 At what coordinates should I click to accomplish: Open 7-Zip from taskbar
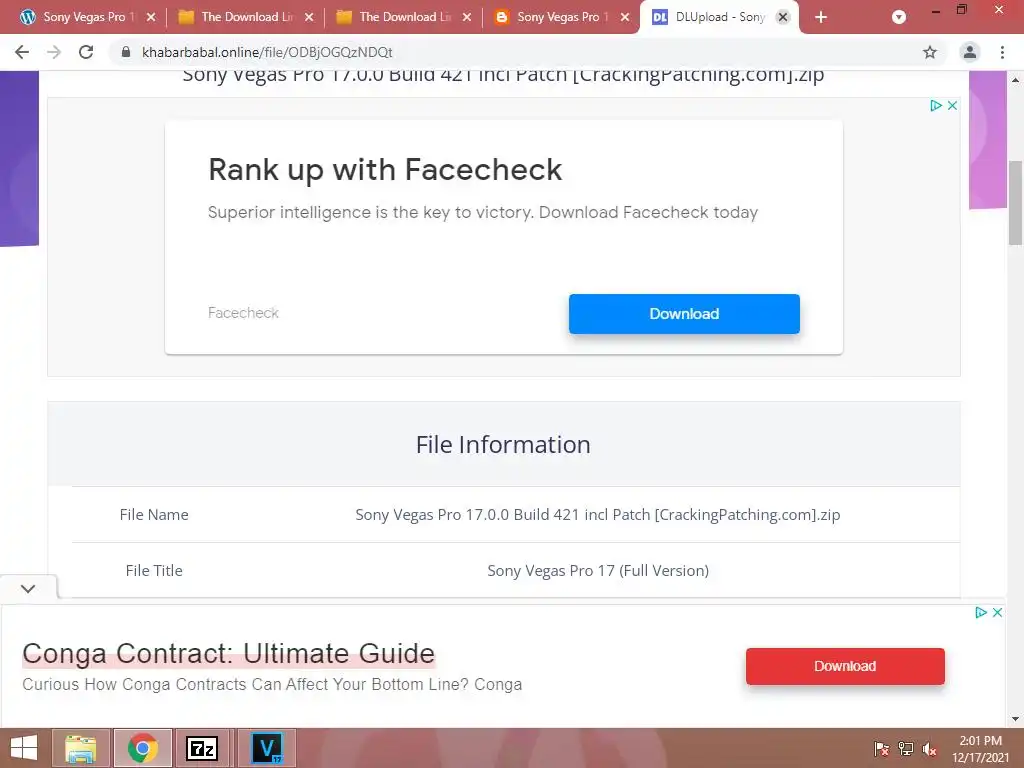click(x=202, y=748)
